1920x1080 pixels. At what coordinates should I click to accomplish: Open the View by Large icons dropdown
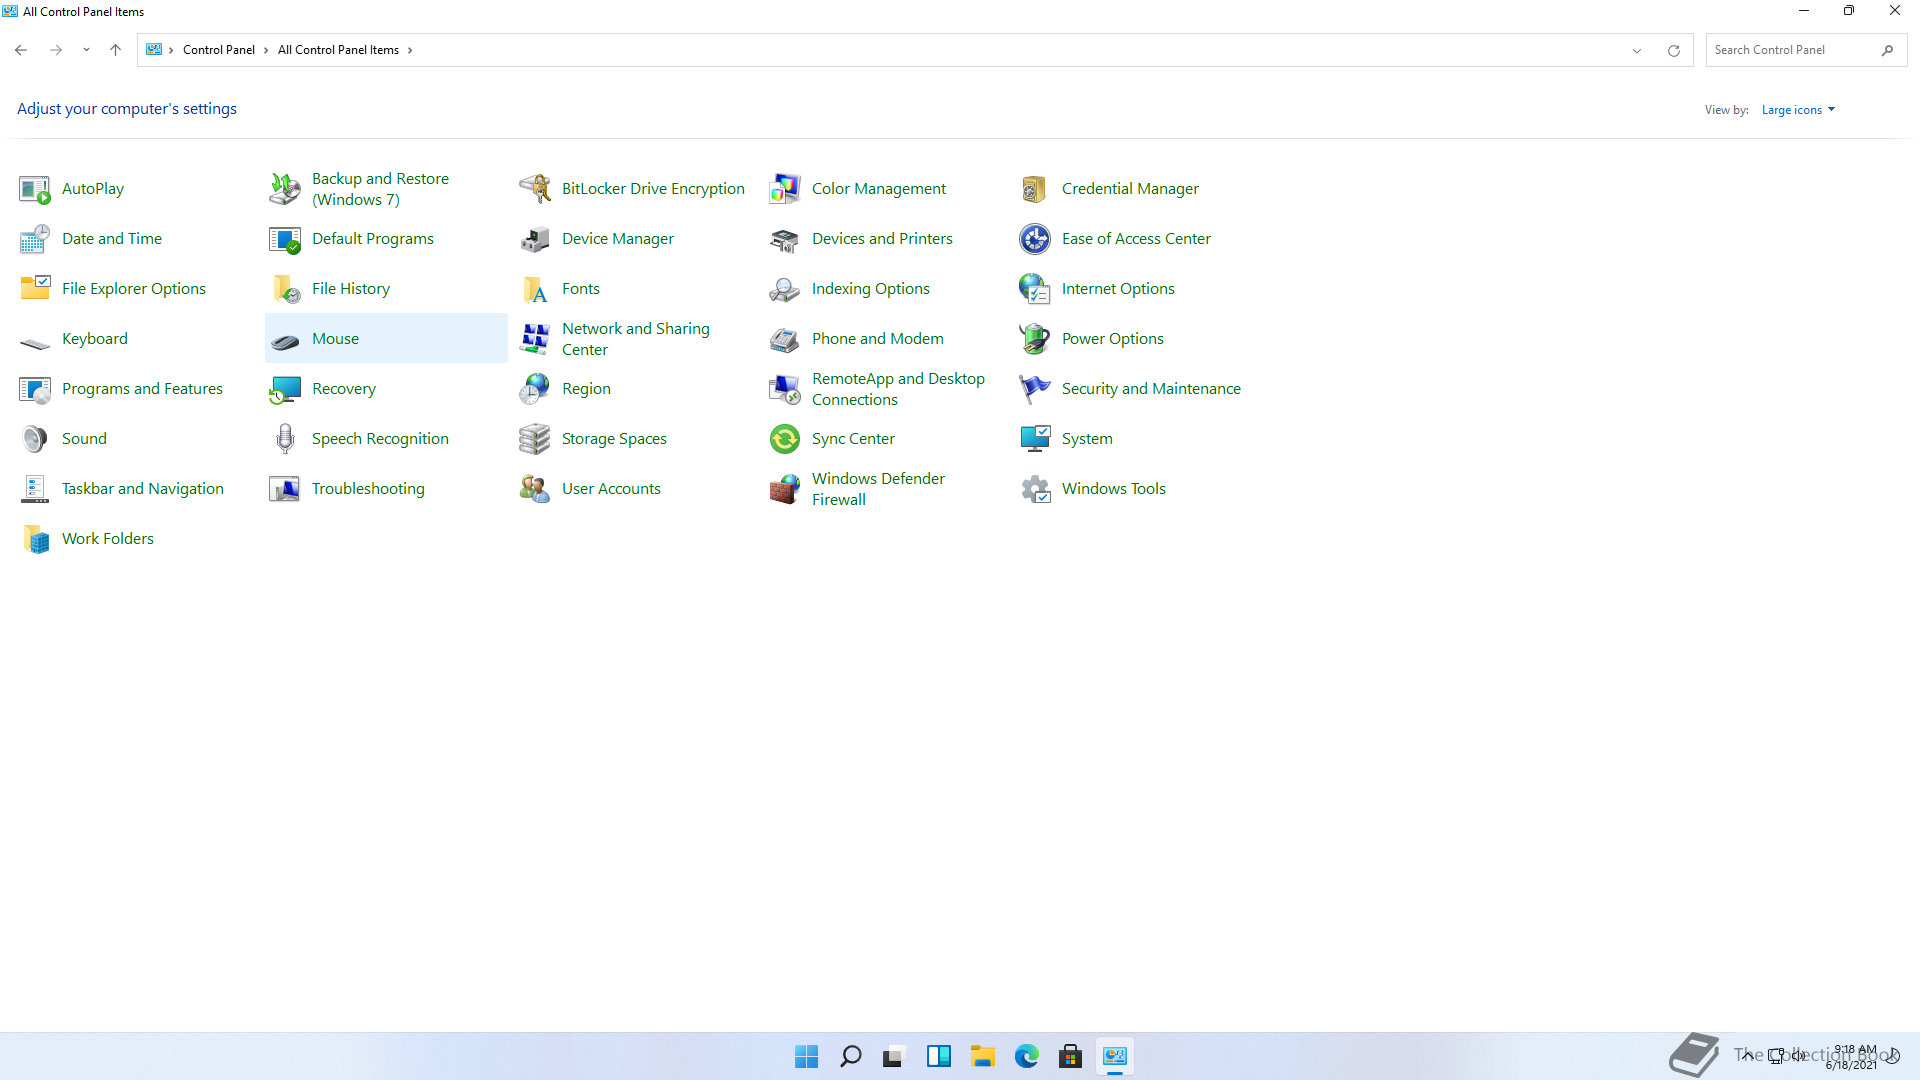tap(1798, 110)
